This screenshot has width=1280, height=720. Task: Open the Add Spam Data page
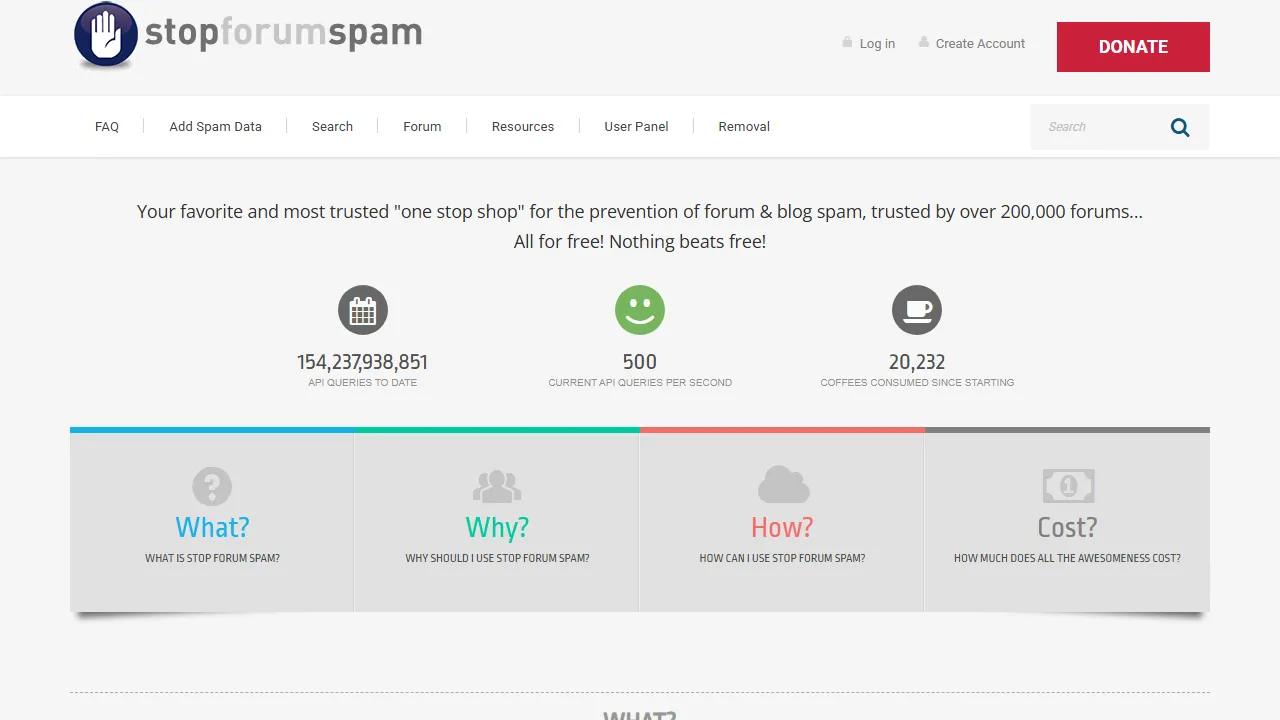click(215, 126)
